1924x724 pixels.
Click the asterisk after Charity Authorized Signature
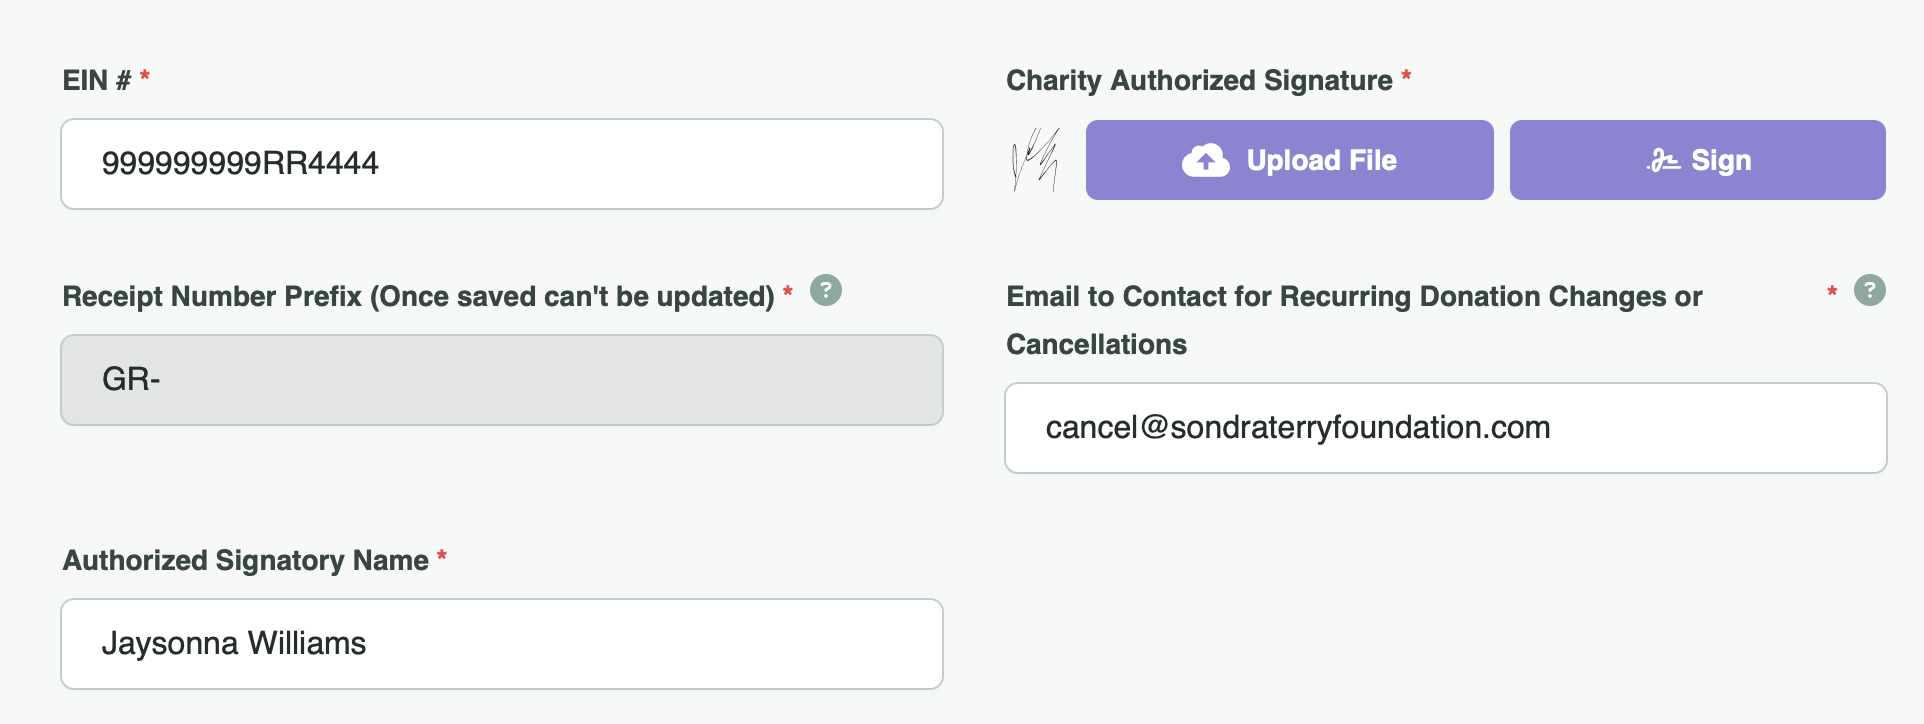click(1406, 76)
